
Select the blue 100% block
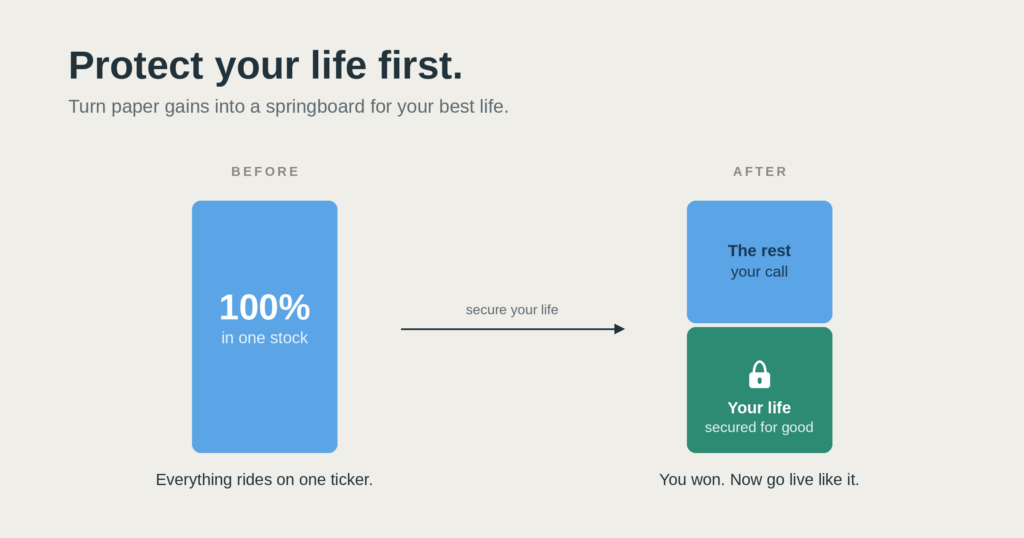pyautogui.click(x=264, y=326)
